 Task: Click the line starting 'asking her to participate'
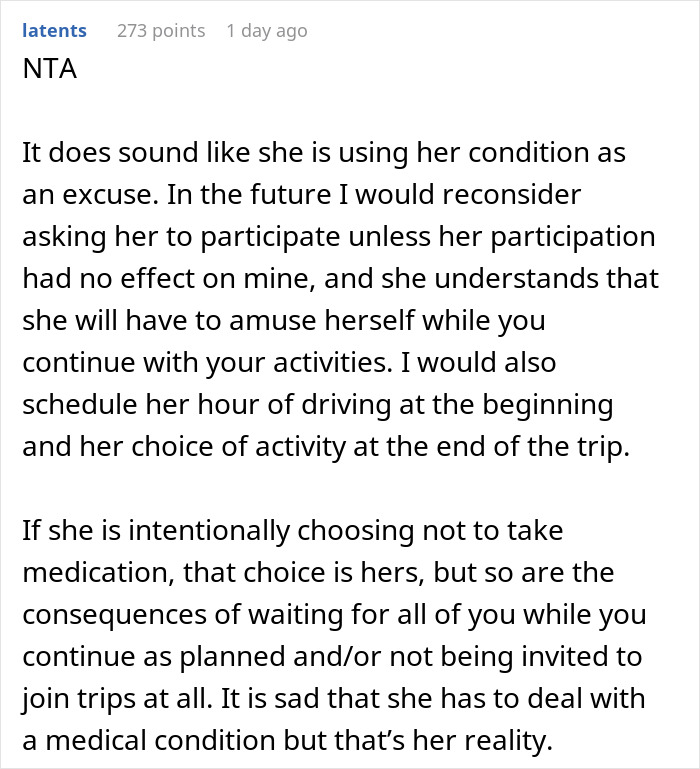point(338,236)
